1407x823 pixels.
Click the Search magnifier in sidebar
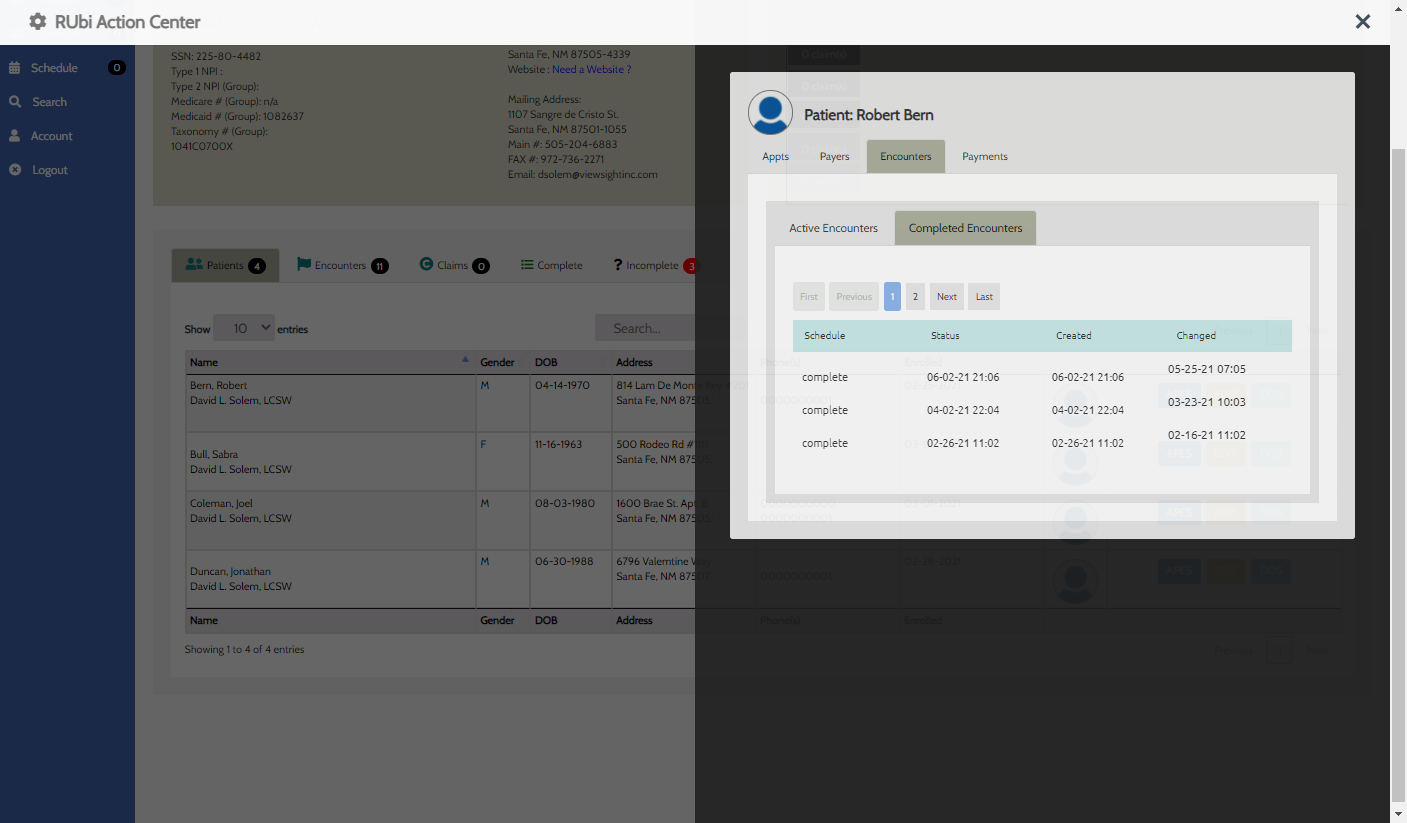point(16,102)
